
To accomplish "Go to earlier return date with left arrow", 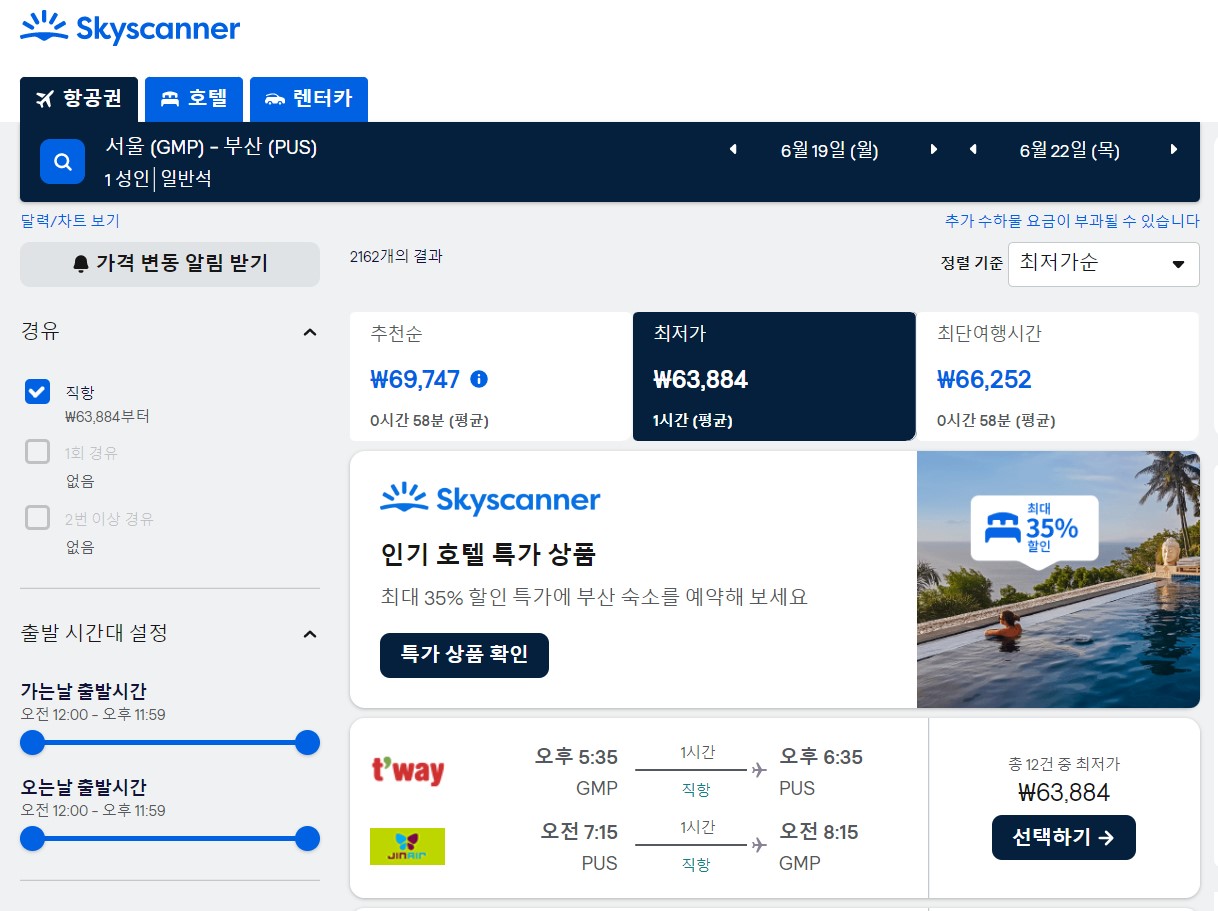I will [973, 148].
